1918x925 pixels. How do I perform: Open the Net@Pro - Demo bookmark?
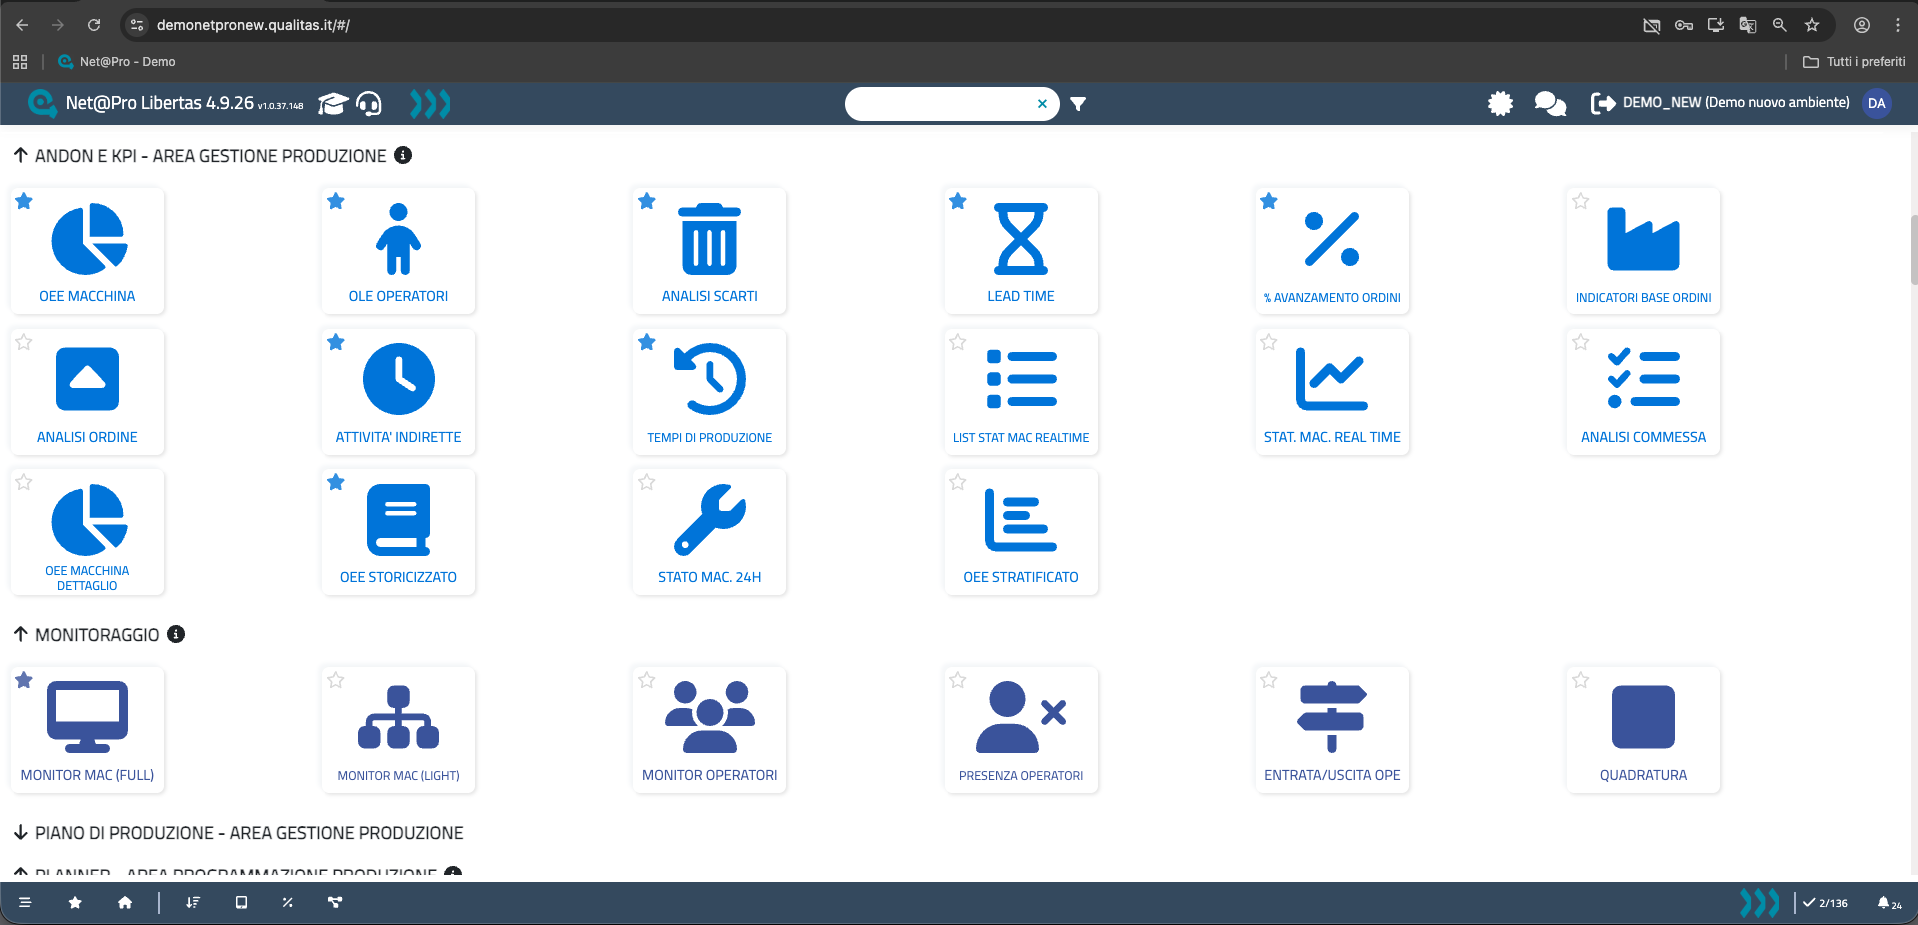tap(117, 62)
